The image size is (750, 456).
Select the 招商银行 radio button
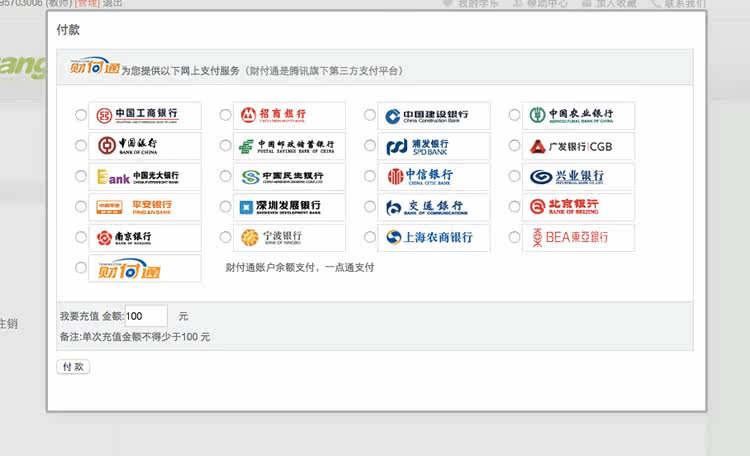click(x=225, y=115)
